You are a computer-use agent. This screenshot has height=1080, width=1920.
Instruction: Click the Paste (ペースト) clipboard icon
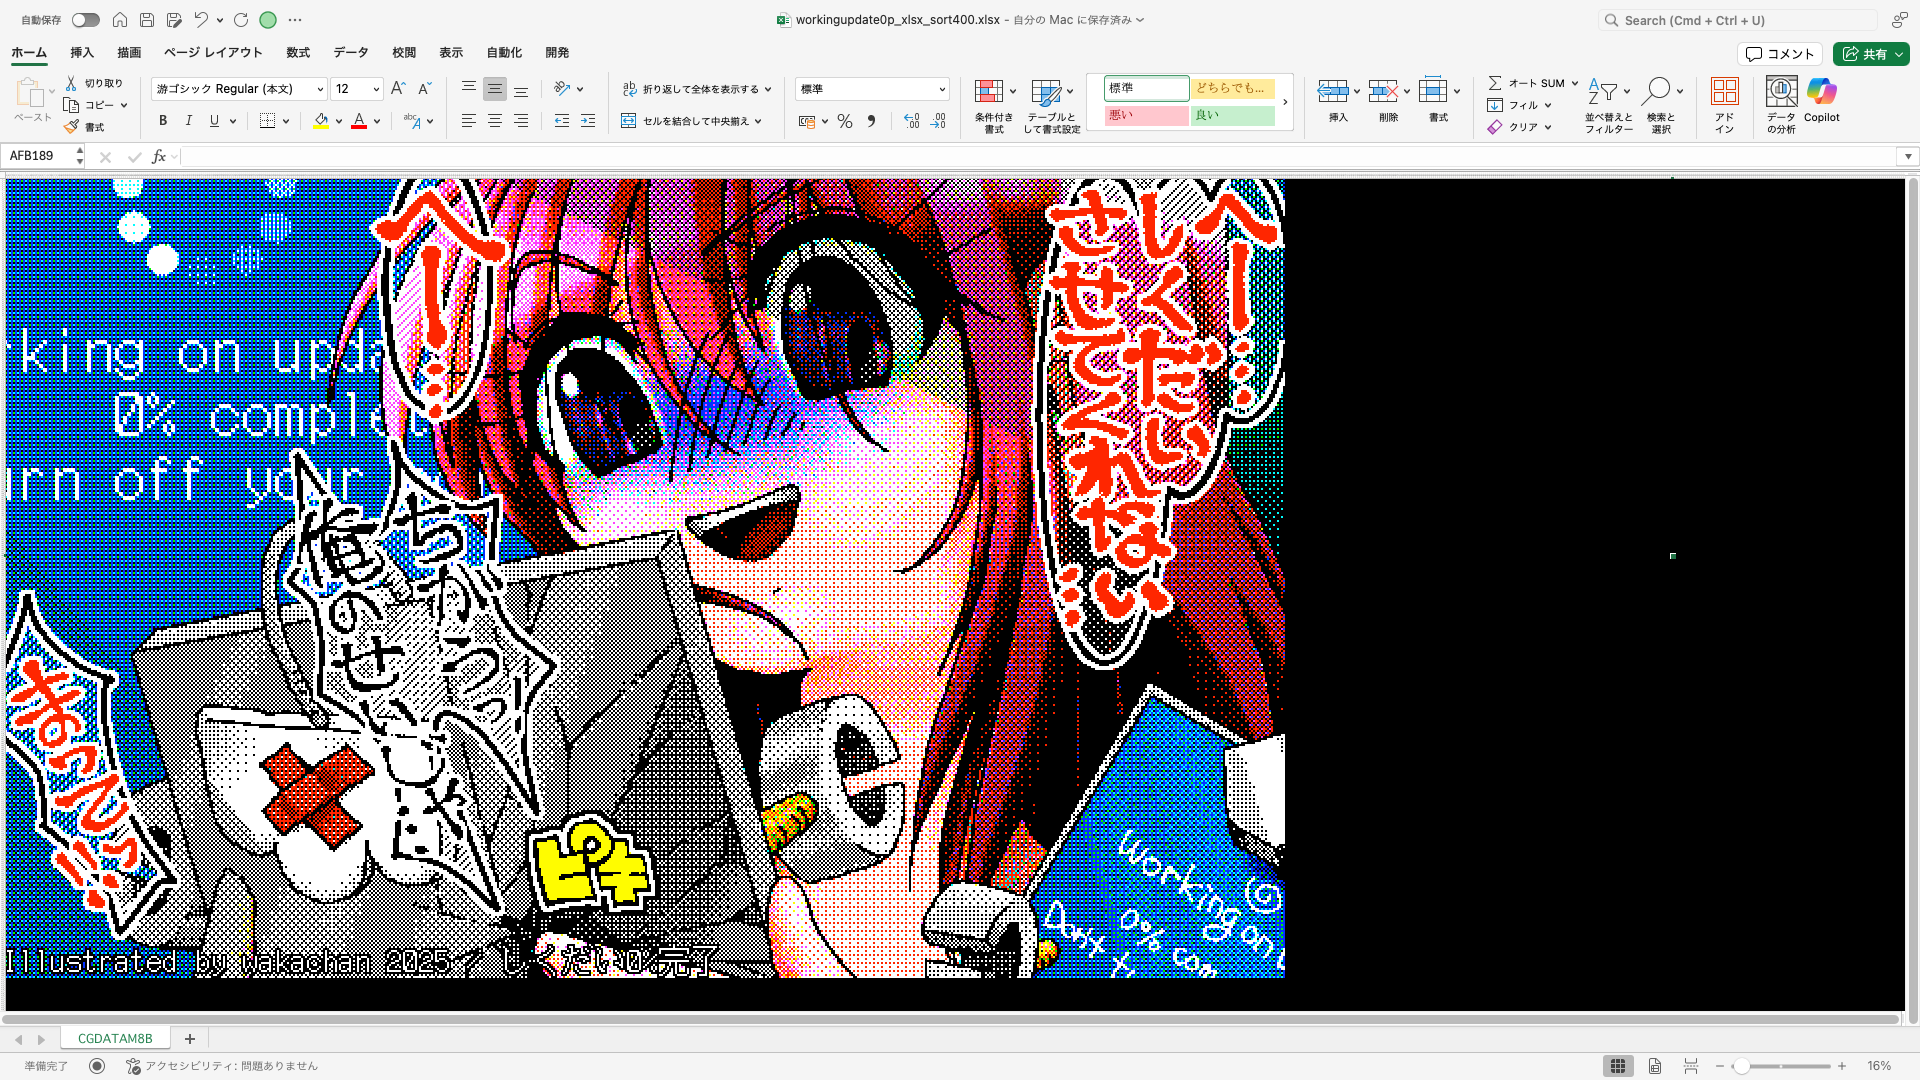29,93
